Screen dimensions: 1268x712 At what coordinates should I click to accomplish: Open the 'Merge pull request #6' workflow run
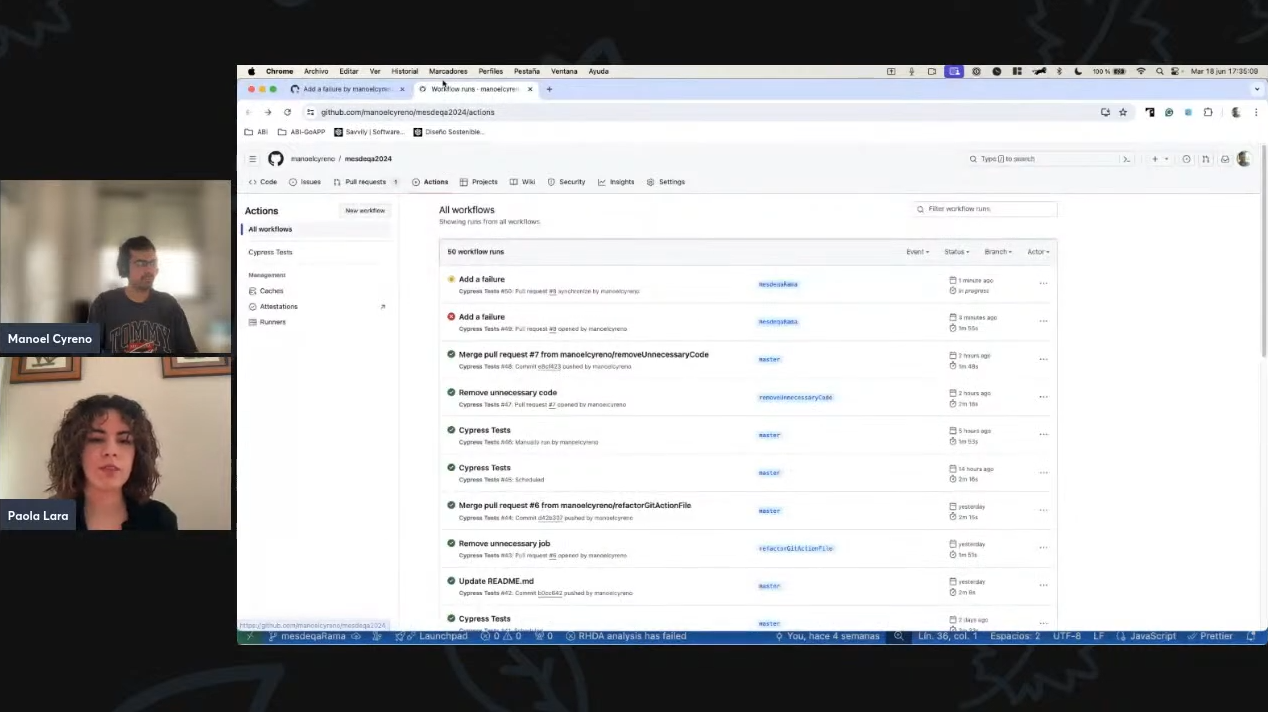pyautogui.click(x=574, y=506)
